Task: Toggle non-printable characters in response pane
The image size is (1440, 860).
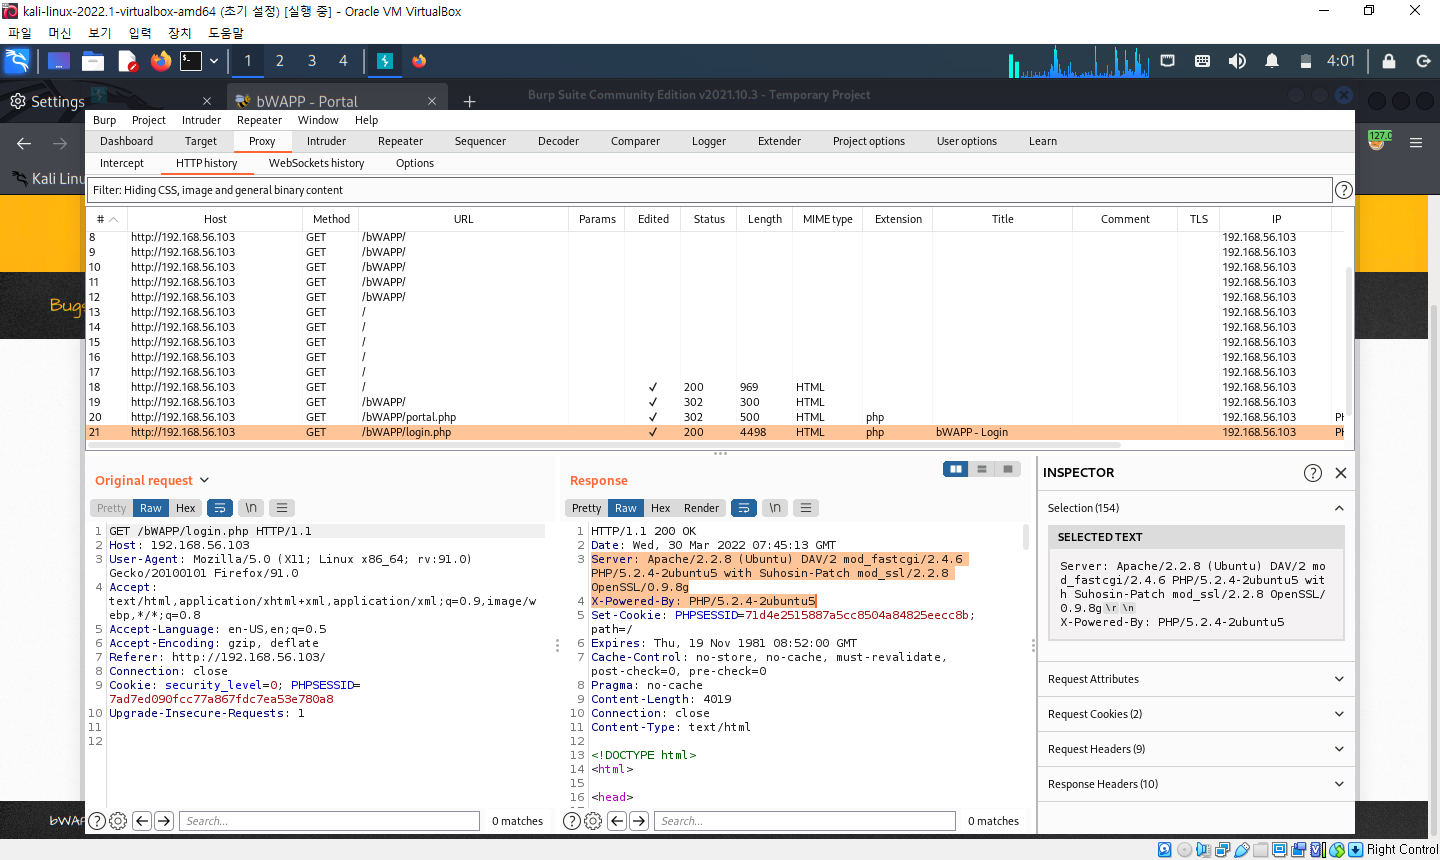Action: (775, 508)
